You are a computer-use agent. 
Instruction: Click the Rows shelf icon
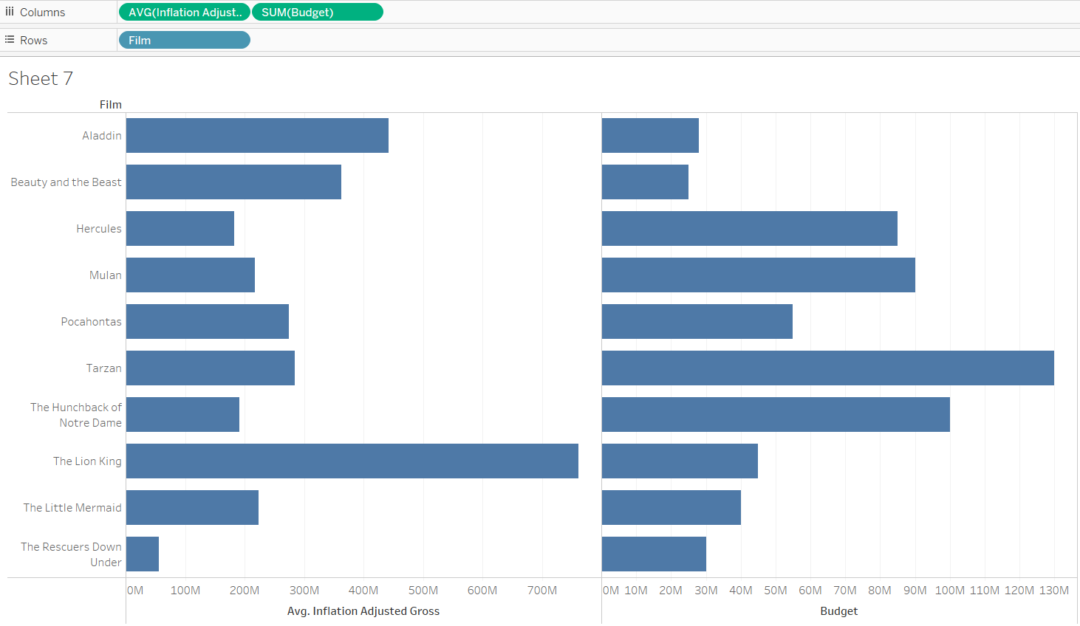10,39
